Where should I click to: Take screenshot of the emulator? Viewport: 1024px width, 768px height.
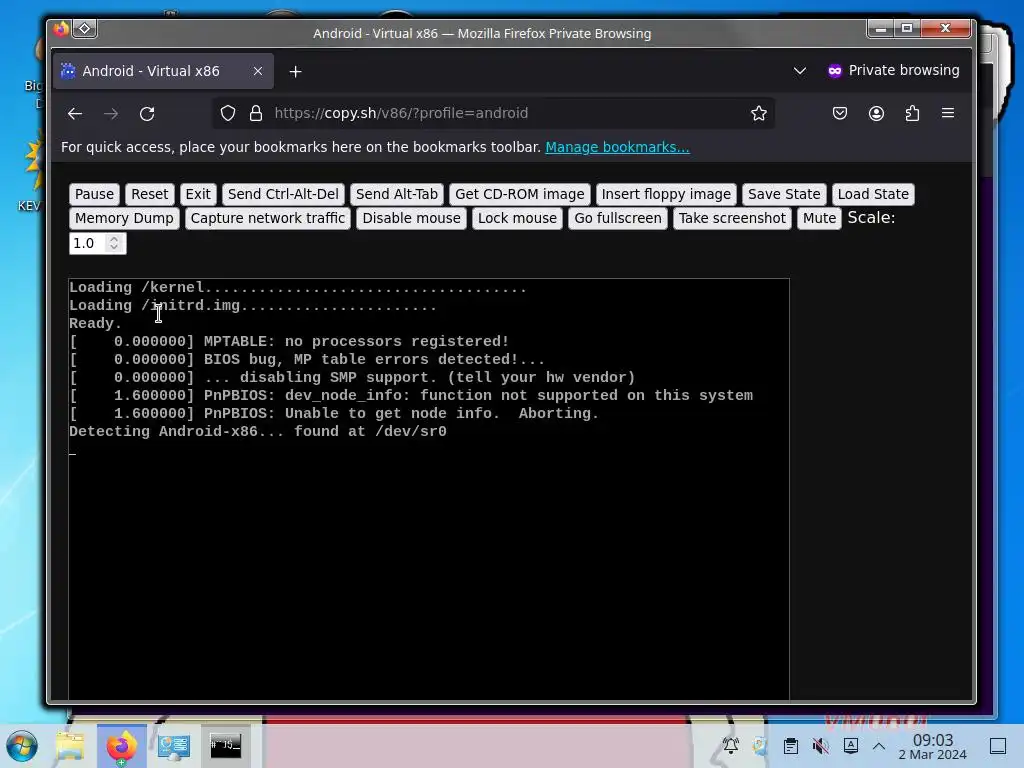click(x=732, y=218)
